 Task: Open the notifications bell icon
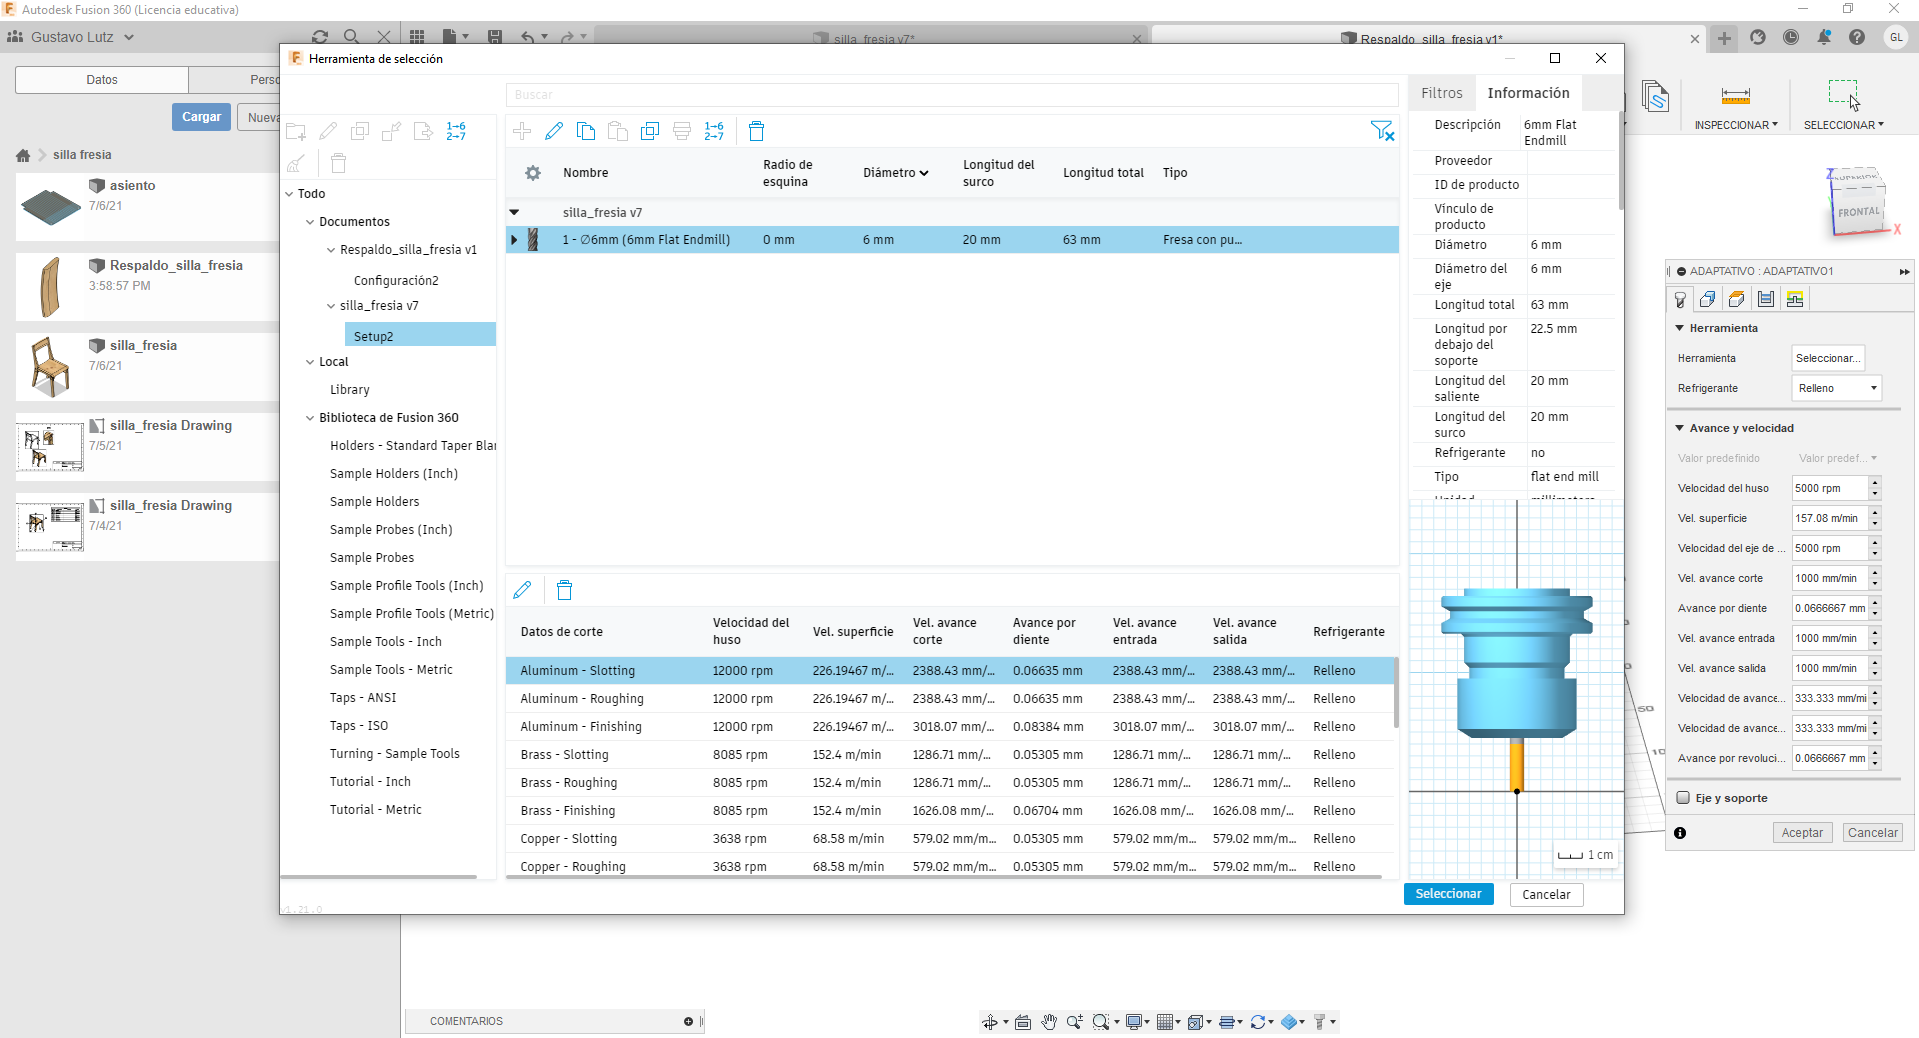coord(1824,37)
